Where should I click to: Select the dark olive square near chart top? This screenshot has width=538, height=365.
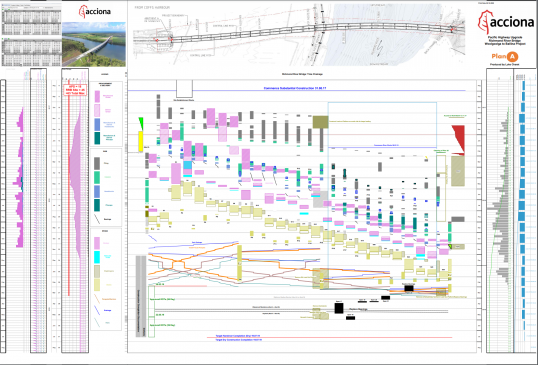tap(320, 122)
